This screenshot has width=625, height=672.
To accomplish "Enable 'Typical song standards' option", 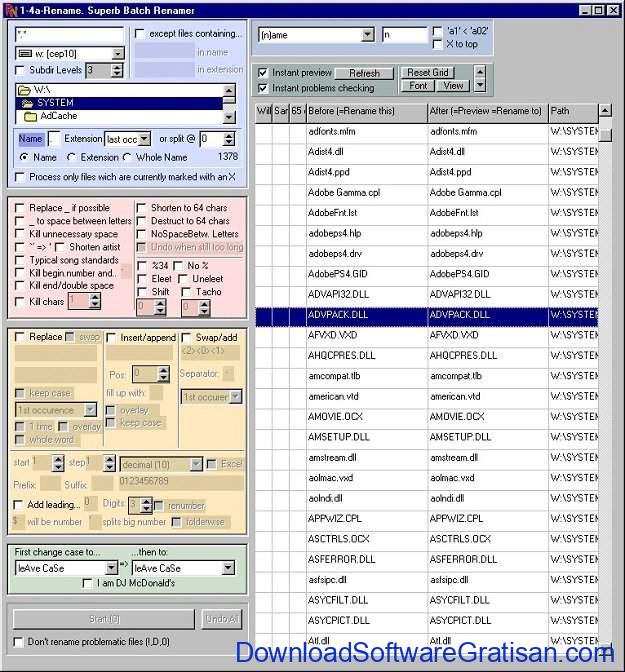I will click(19, 260).
